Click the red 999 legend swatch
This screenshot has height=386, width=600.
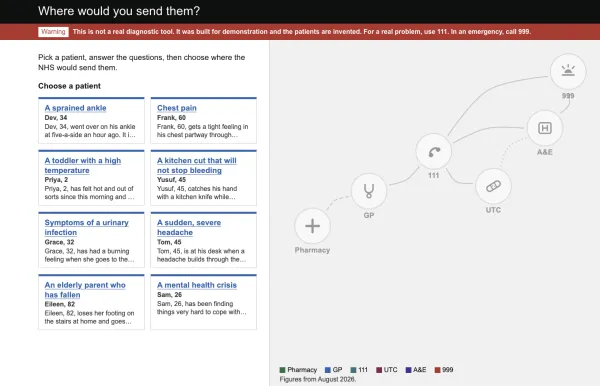tap(437, 370)
